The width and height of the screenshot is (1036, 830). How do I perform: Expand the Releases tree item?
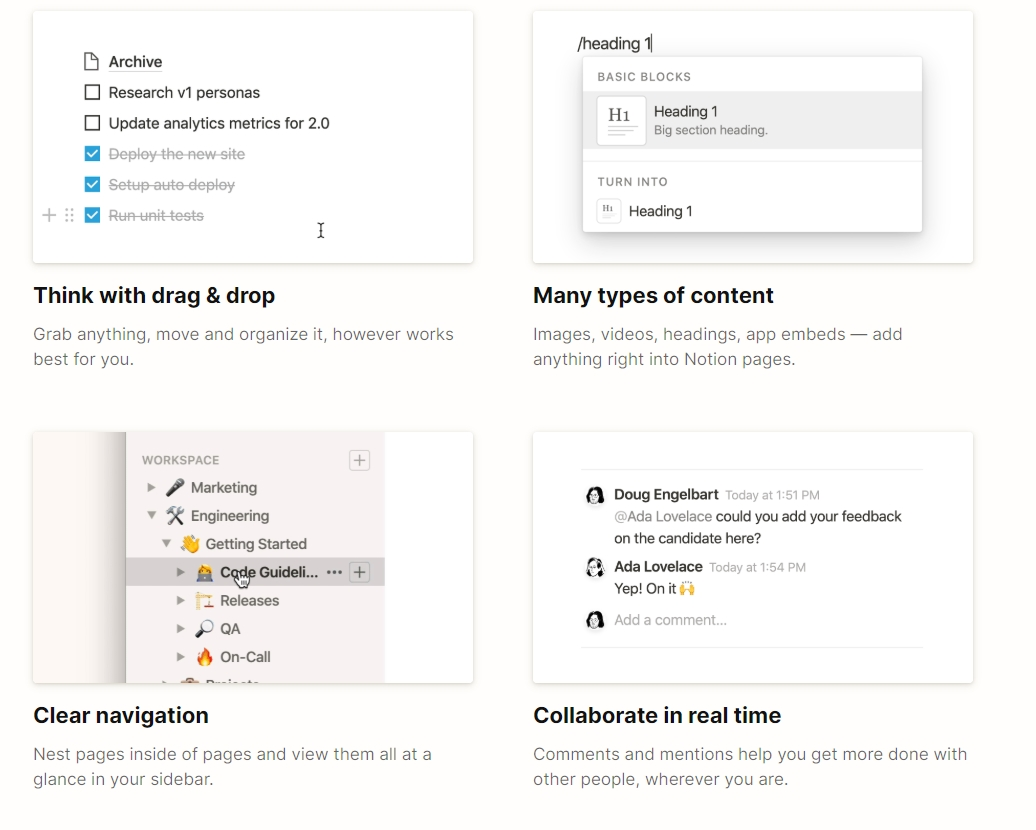pos(181,600)
